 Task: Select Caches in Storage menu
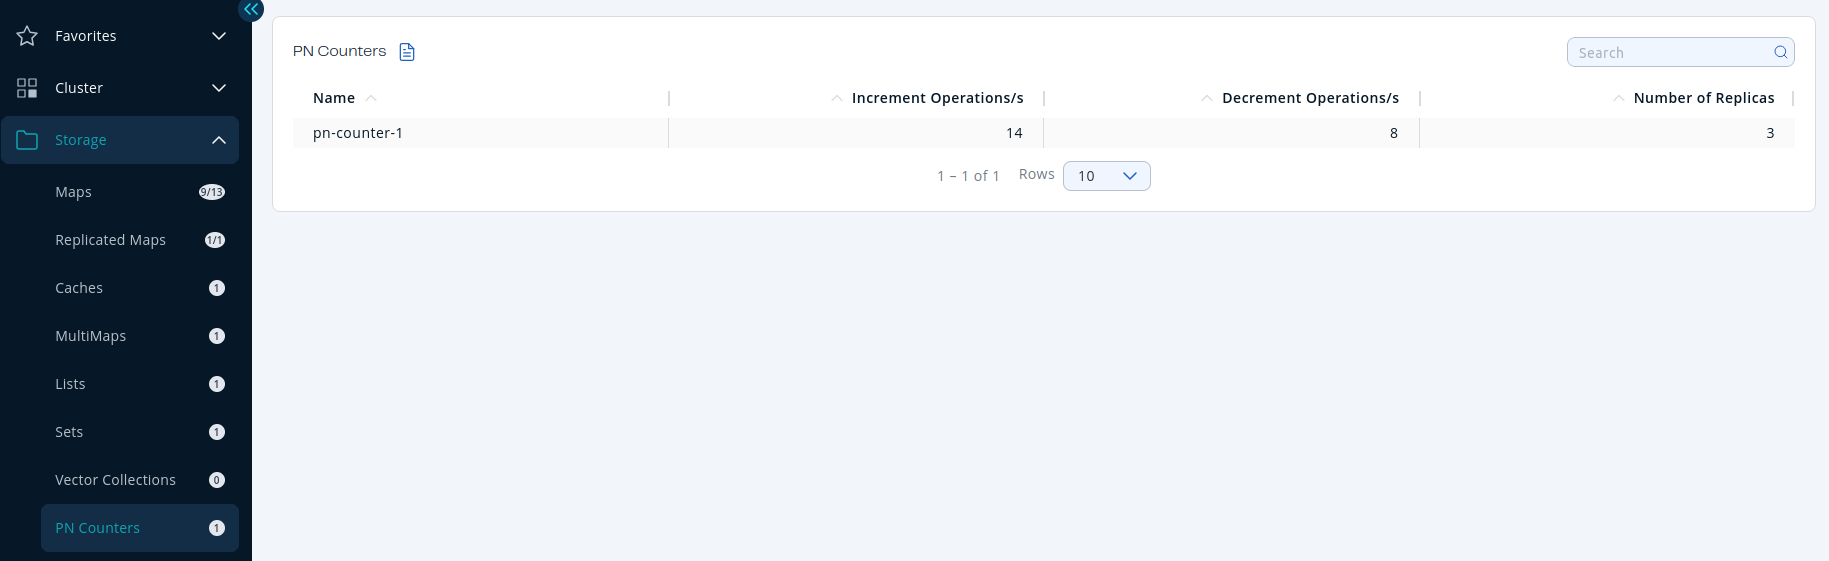[79, 288]
